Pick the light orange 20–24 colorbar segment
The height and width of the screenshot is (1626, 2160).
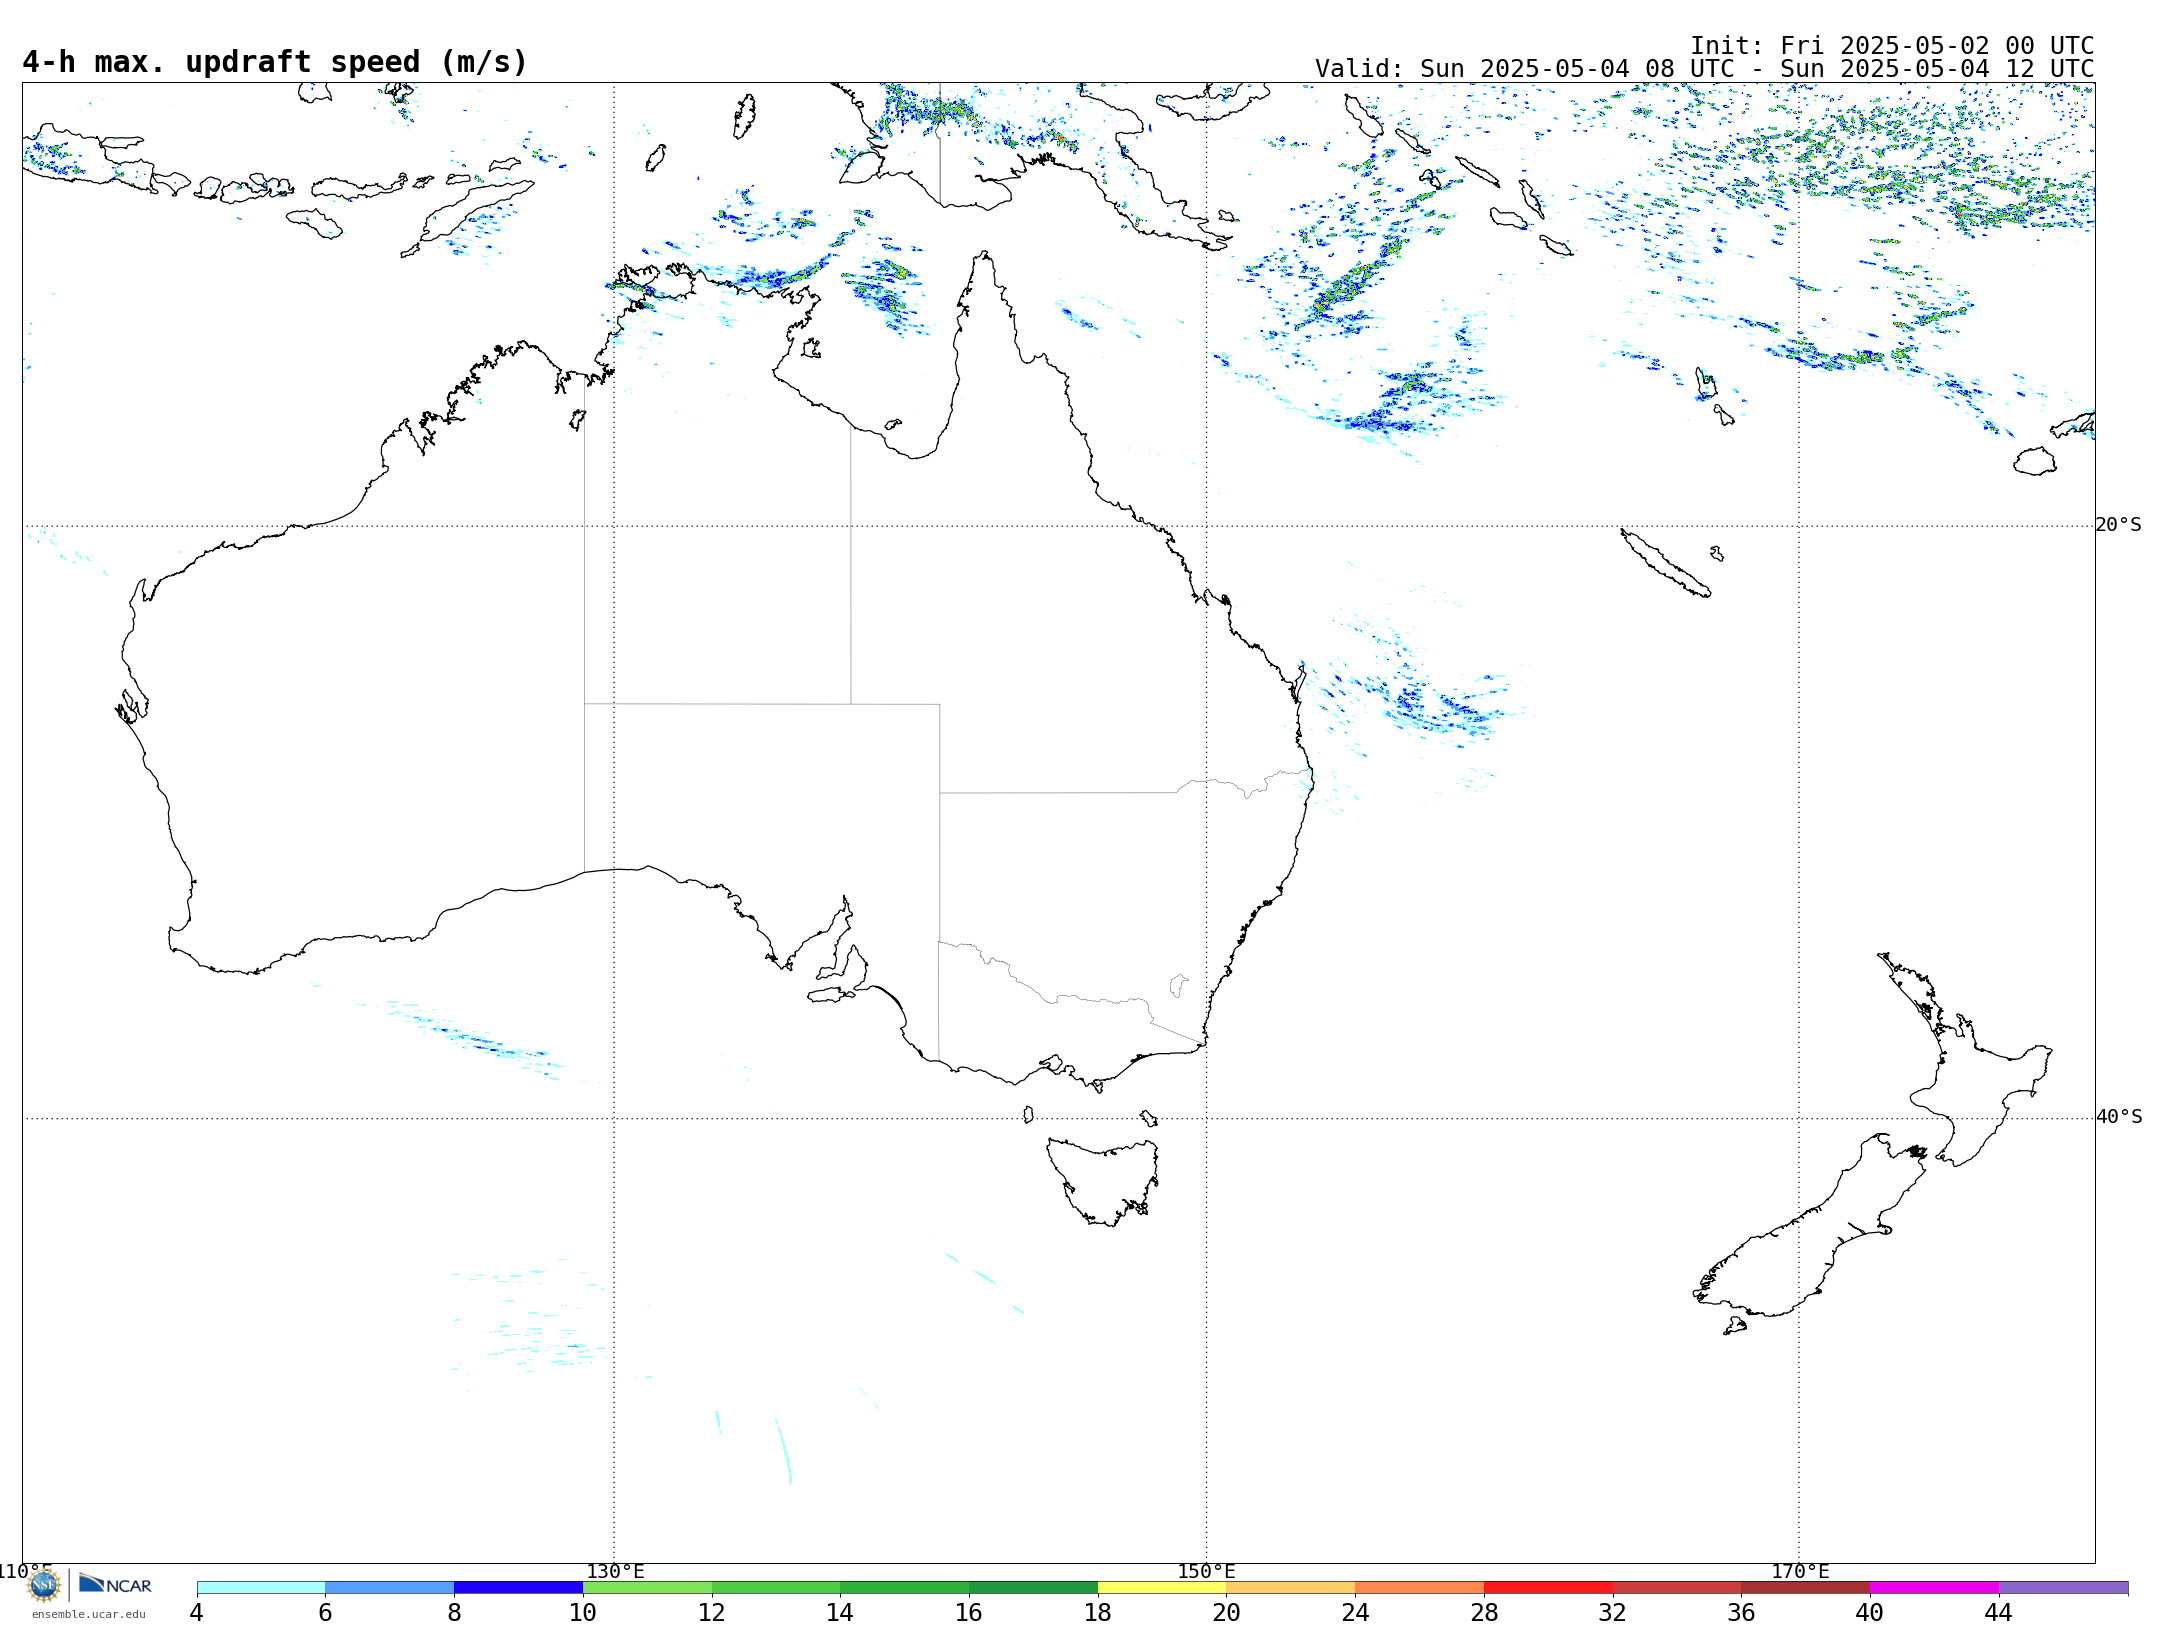(x=1291, y=1588)
